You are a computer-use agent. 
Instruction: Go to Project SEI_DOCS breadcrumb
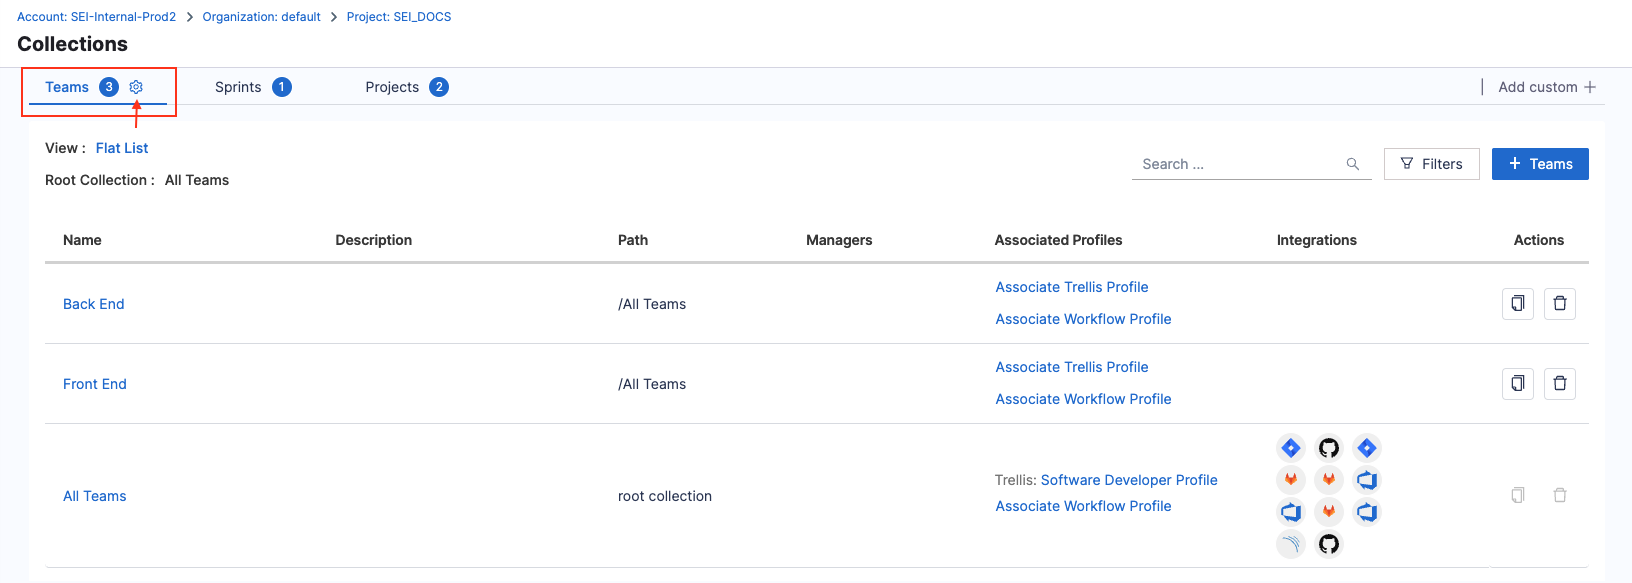(398, 17)
